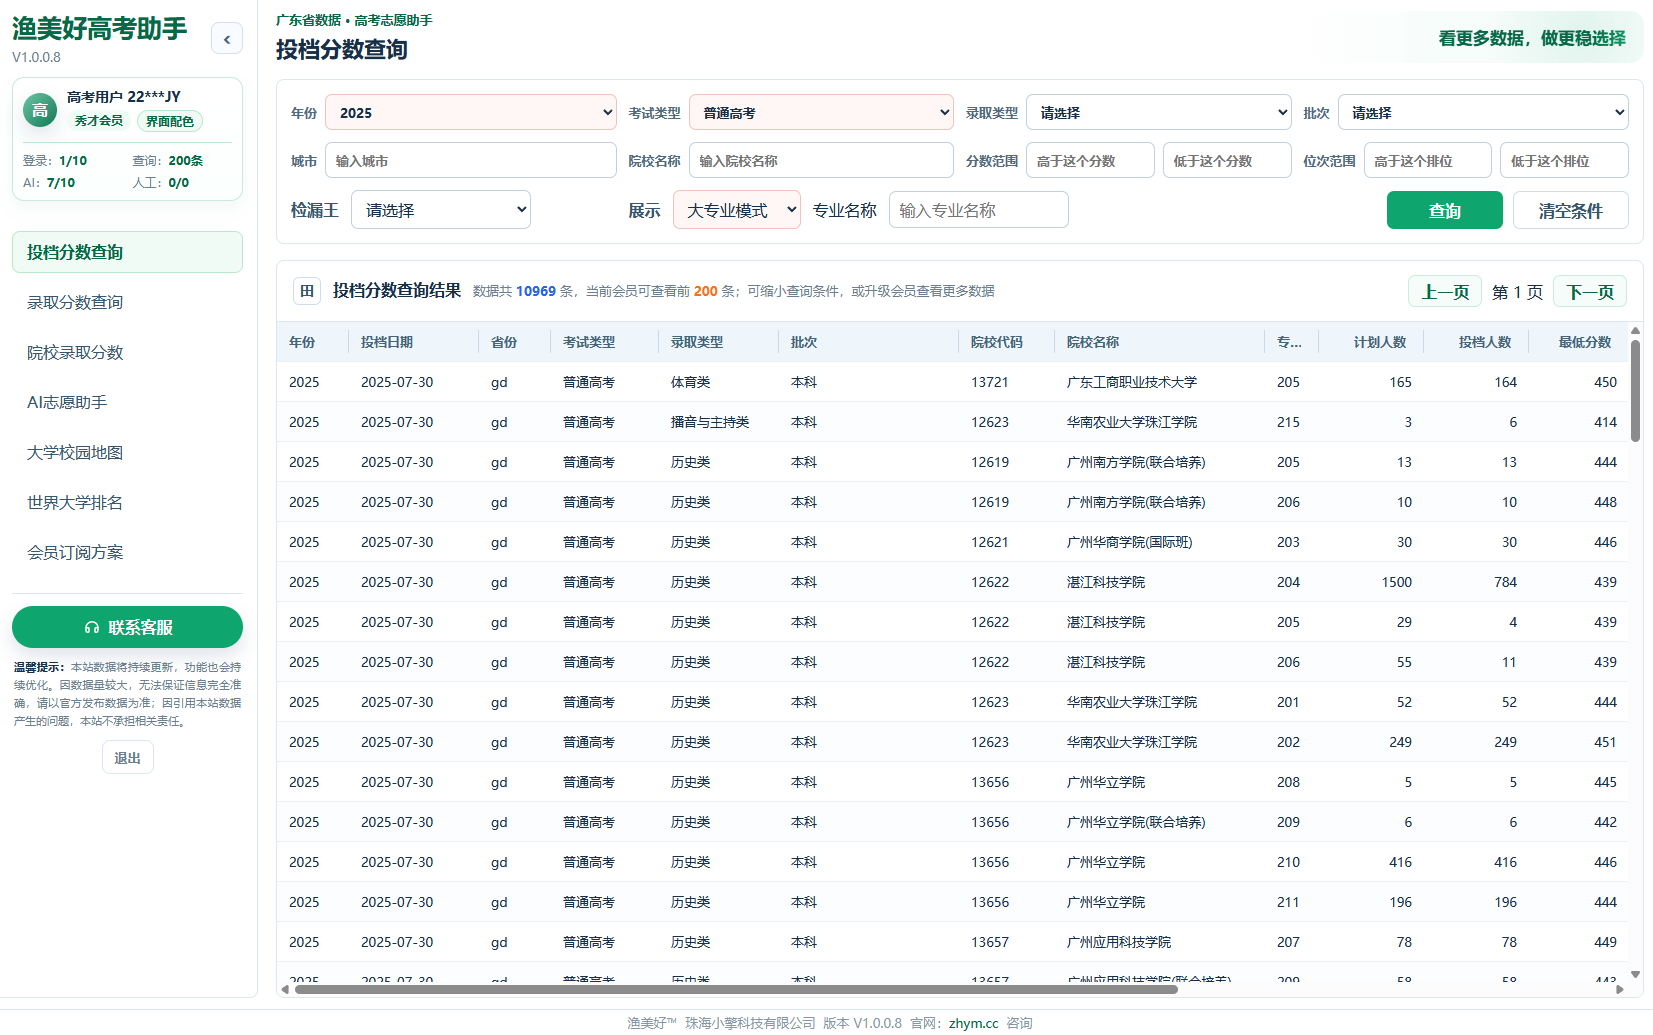Expand the 批次 selector
The width and height of the screenshot is (1653, 1035).
coord(1483,112)
